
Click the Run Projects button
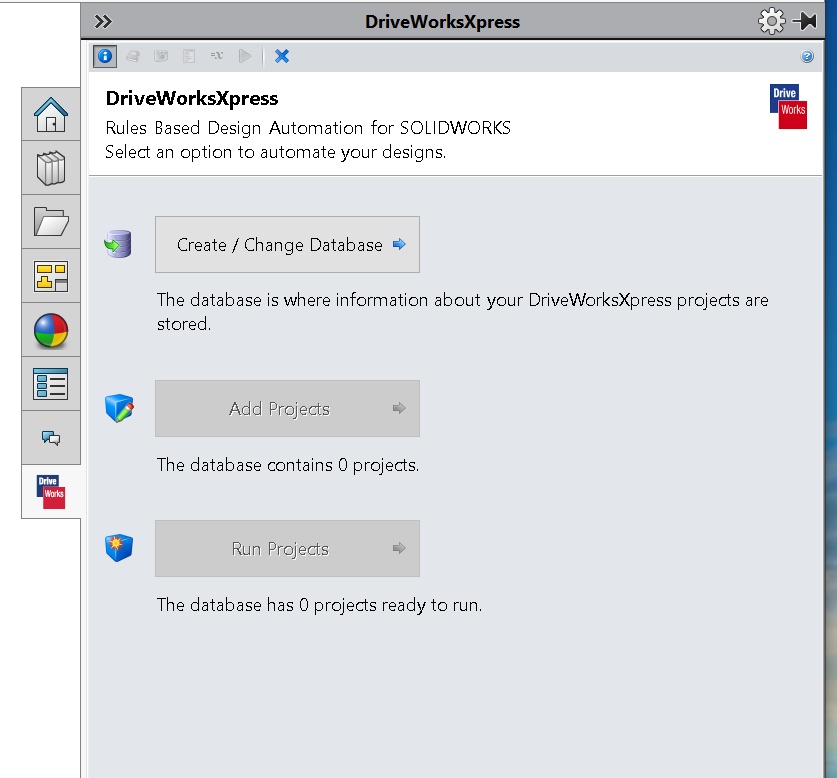287,548
